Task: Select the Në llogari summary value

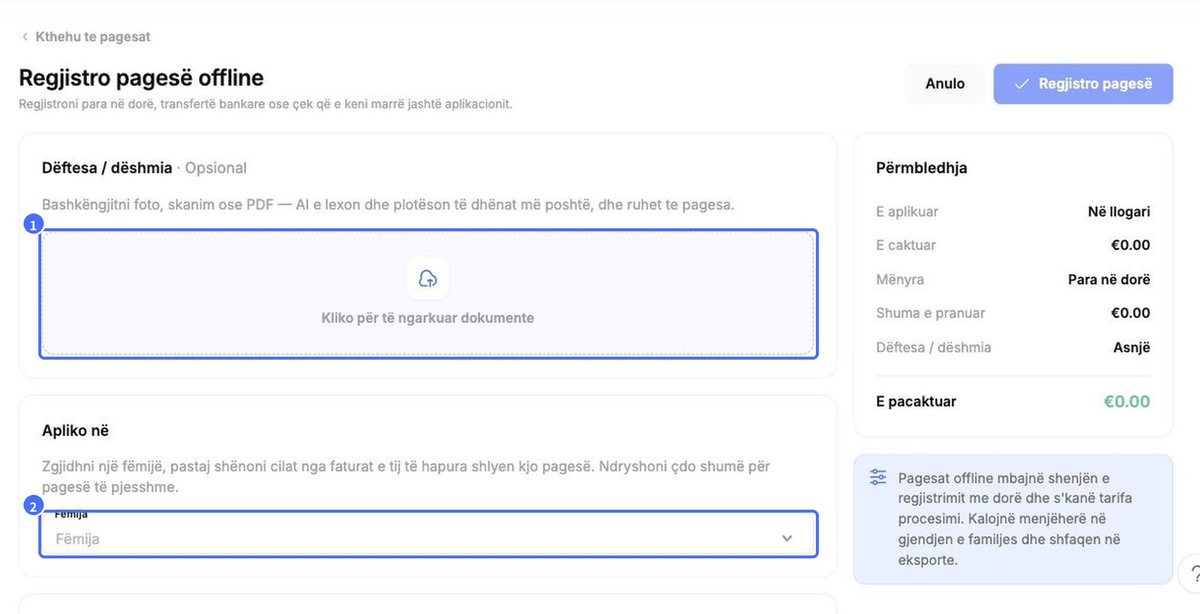Action: (1119, 212)
